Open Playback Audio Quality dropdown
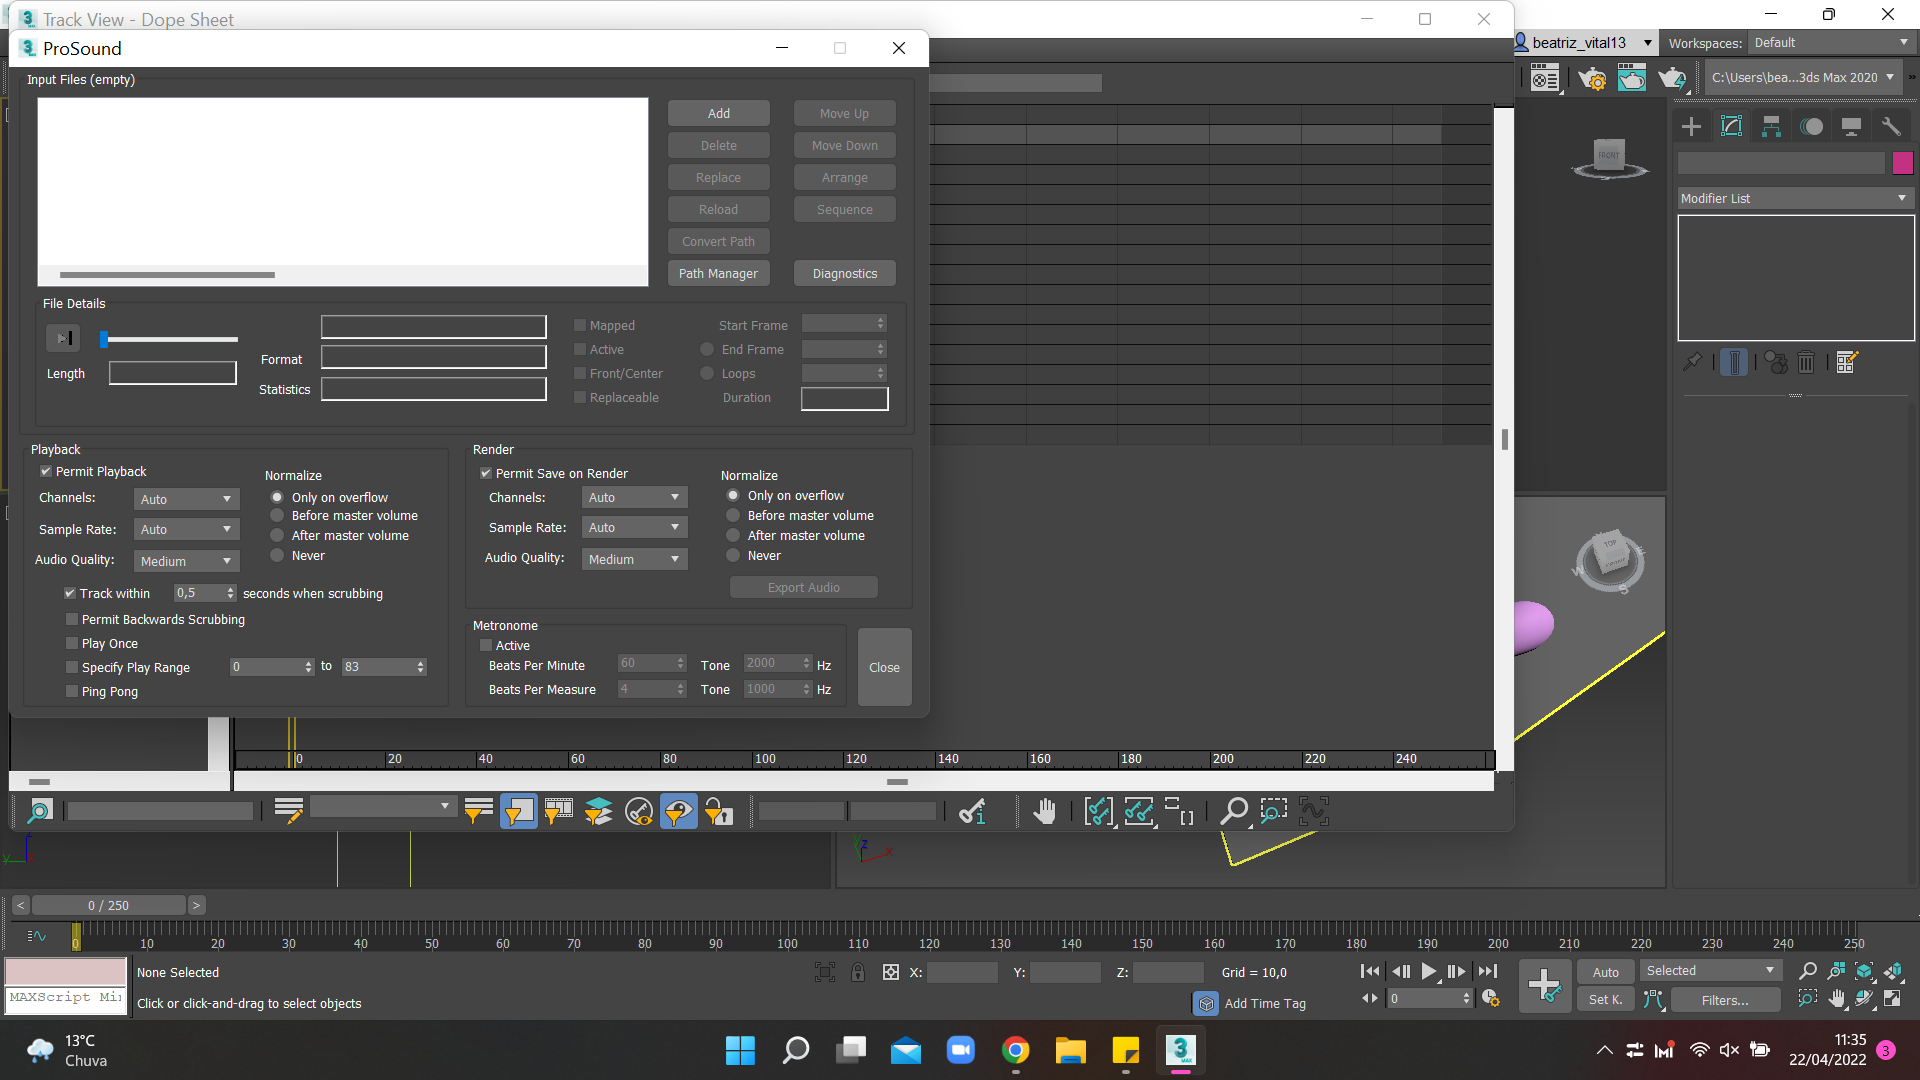This screenshot has height=1080, width=1920. pyautogui.click(x=186, y=560)
